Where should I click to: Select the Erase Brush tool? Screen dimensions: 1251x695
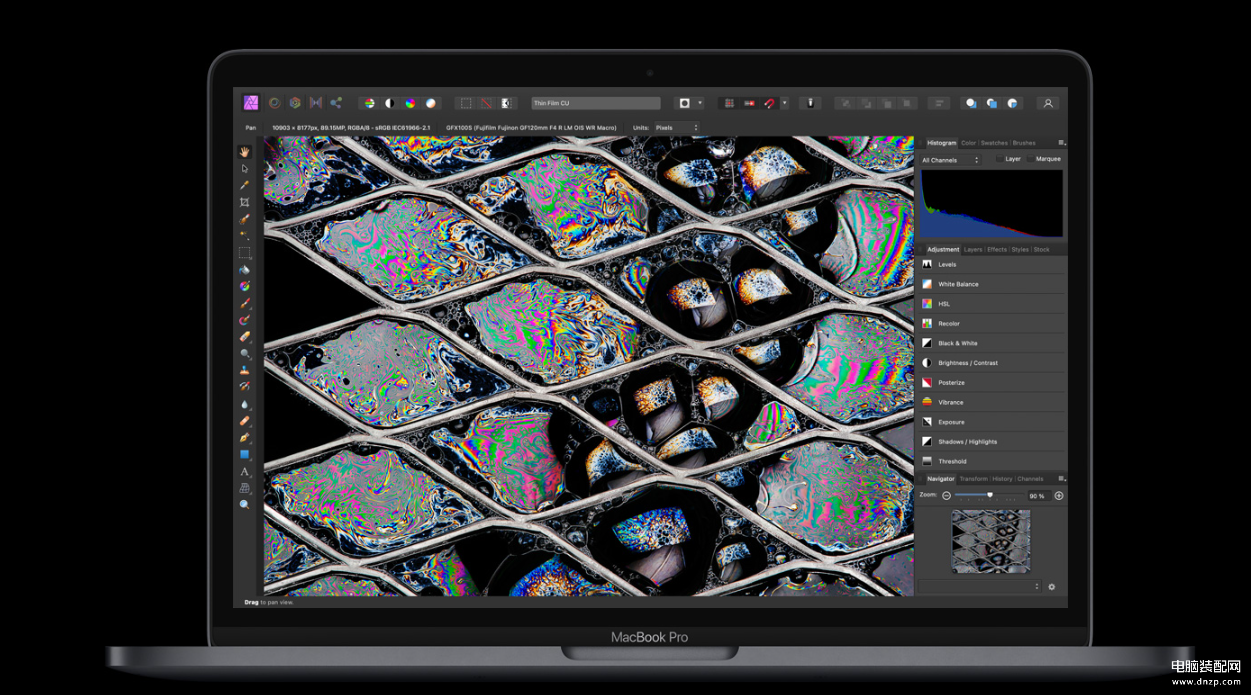pos(244,337)
